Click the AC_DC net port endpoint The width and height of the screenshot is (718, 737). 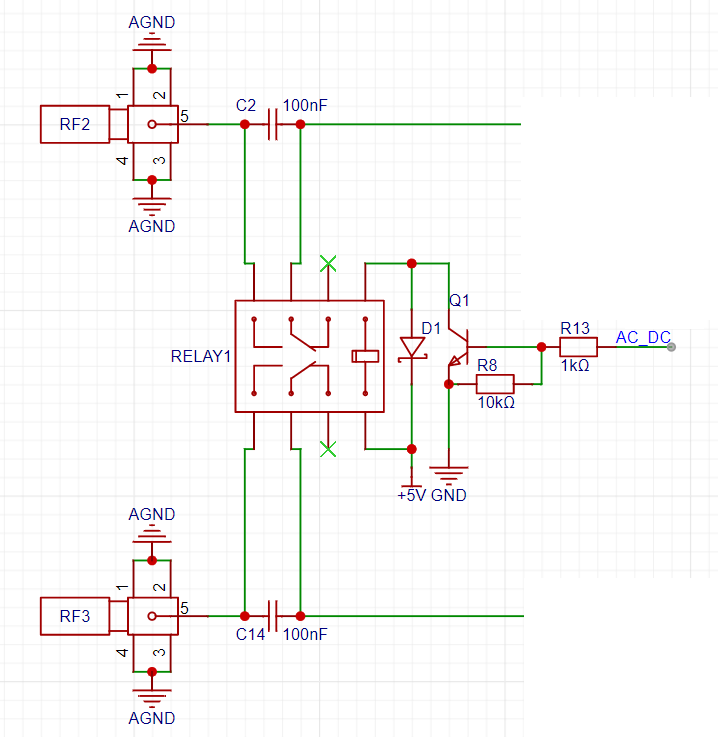click(x=671, y=347)
